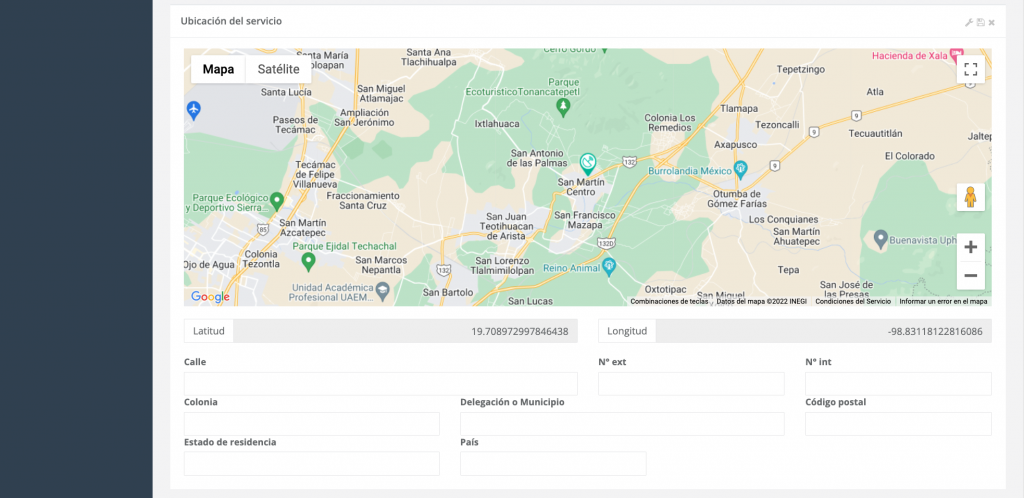Click the Longitud value field
The height and width of the screenshot is (498, 1024).
coord(824,331)
